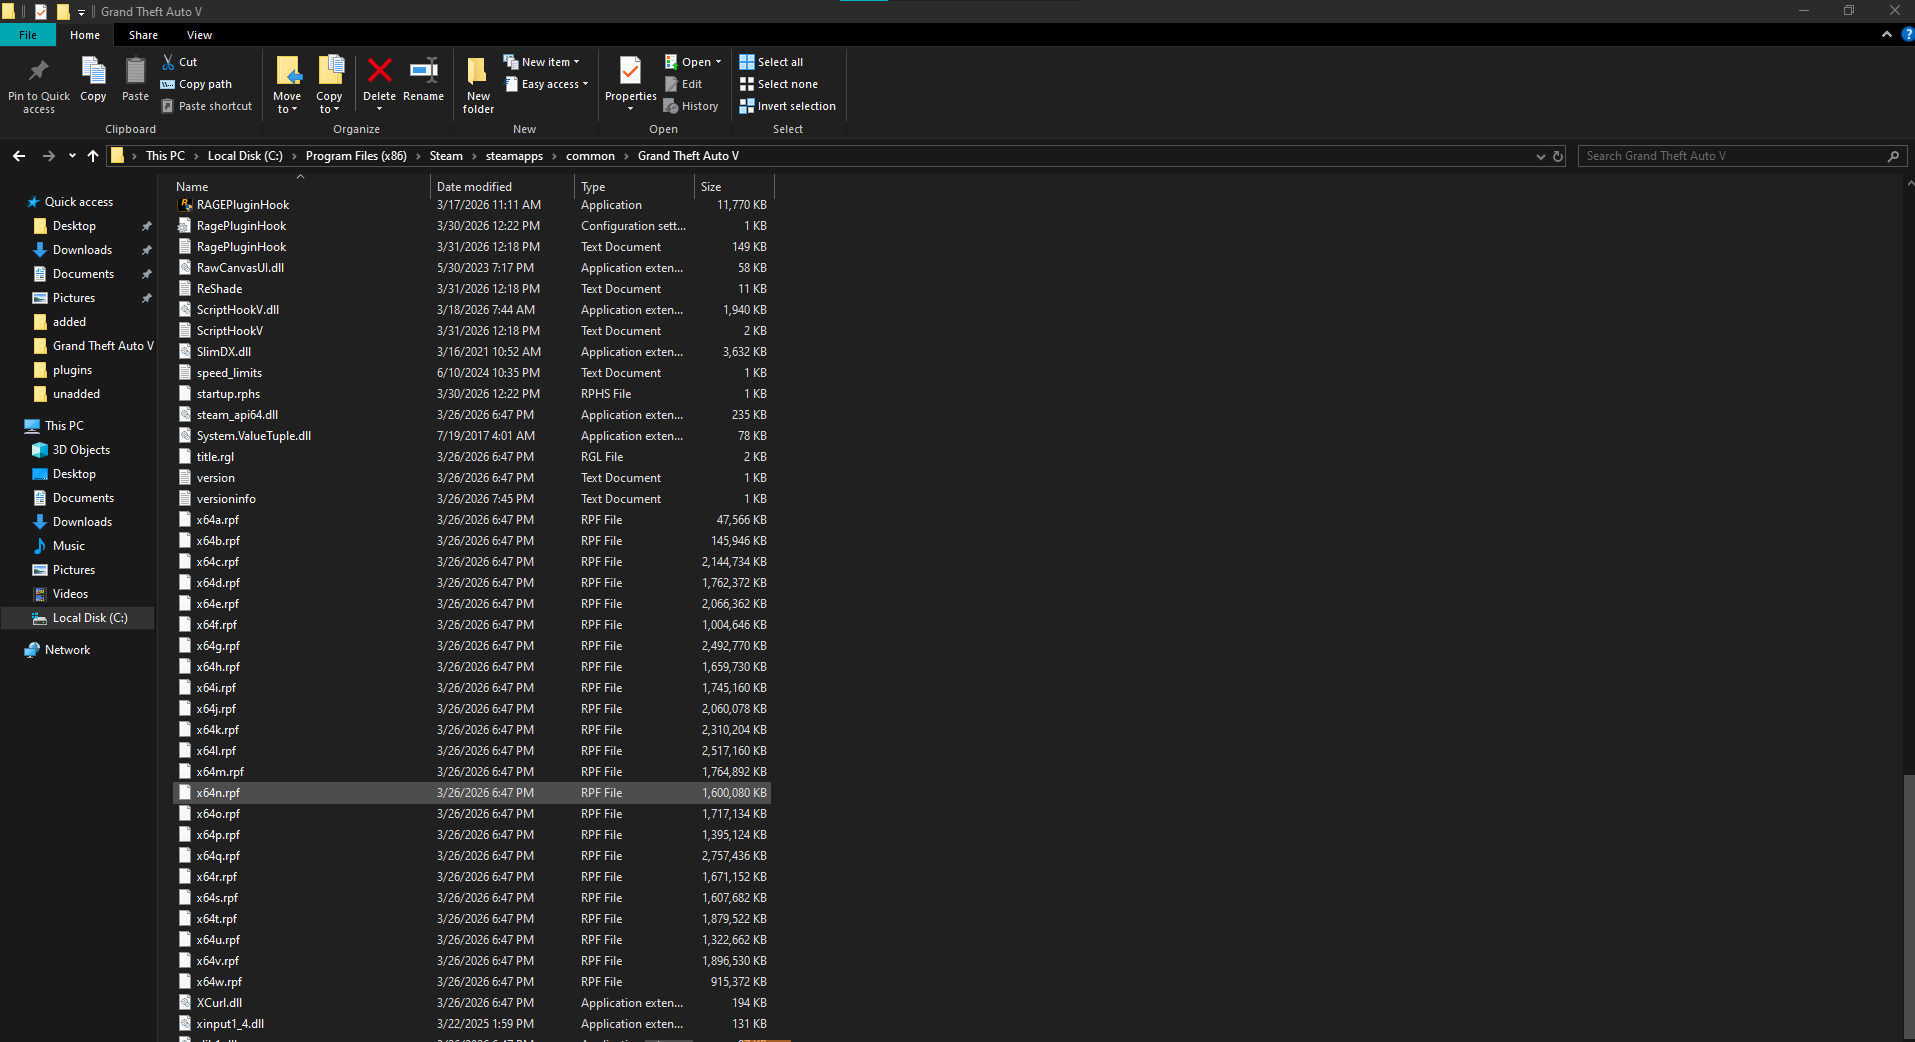Click Select none in the ribbon

tap(778, 84)
